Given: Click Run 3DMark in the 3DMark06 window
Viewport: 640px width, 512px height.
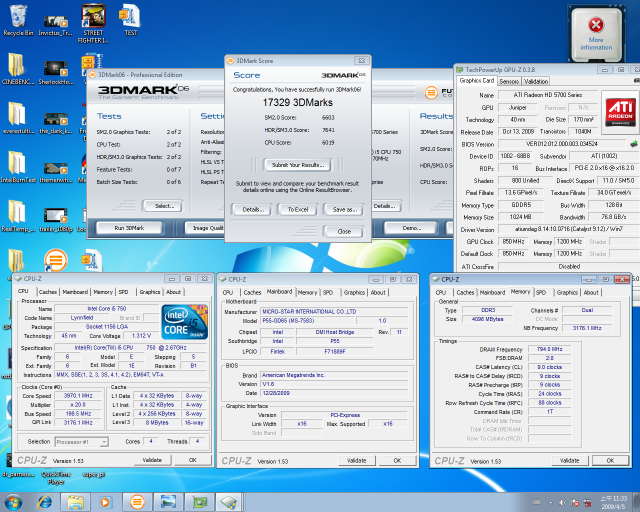Looking at the screenshot, I should tap(129, 228).
